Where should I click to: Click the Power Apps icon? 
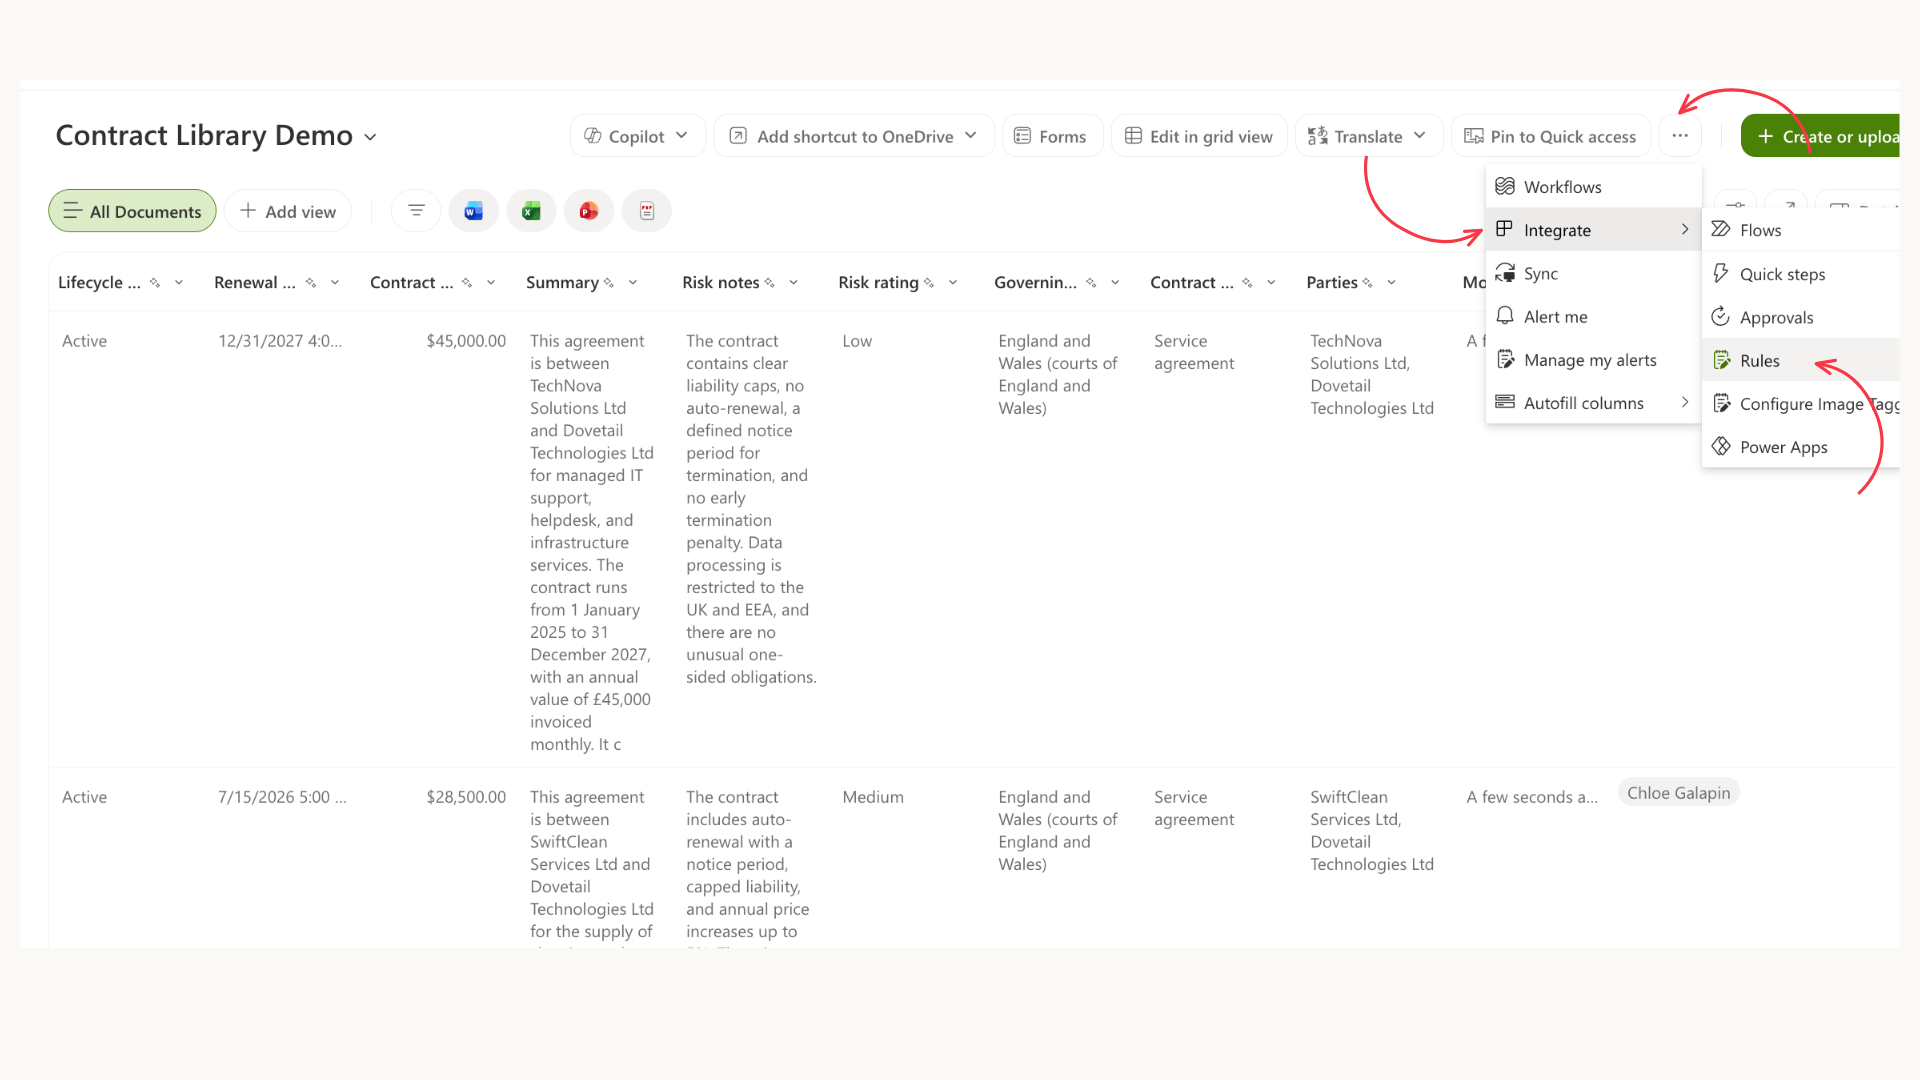click(x=1721, y=446)
